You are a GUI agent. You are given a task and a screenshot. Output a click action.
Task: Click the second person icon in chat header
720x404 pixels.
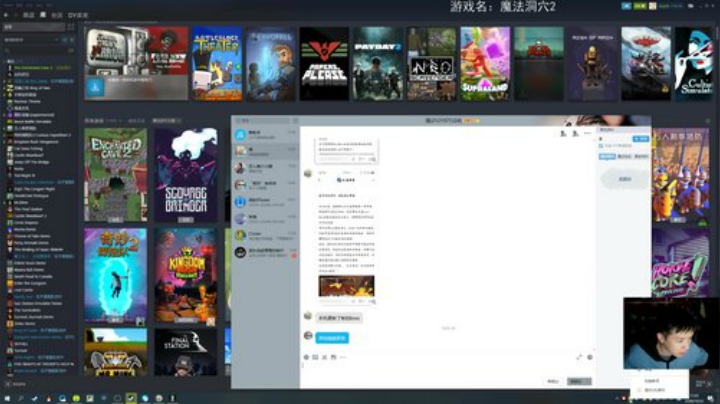(x=575, y=133)
